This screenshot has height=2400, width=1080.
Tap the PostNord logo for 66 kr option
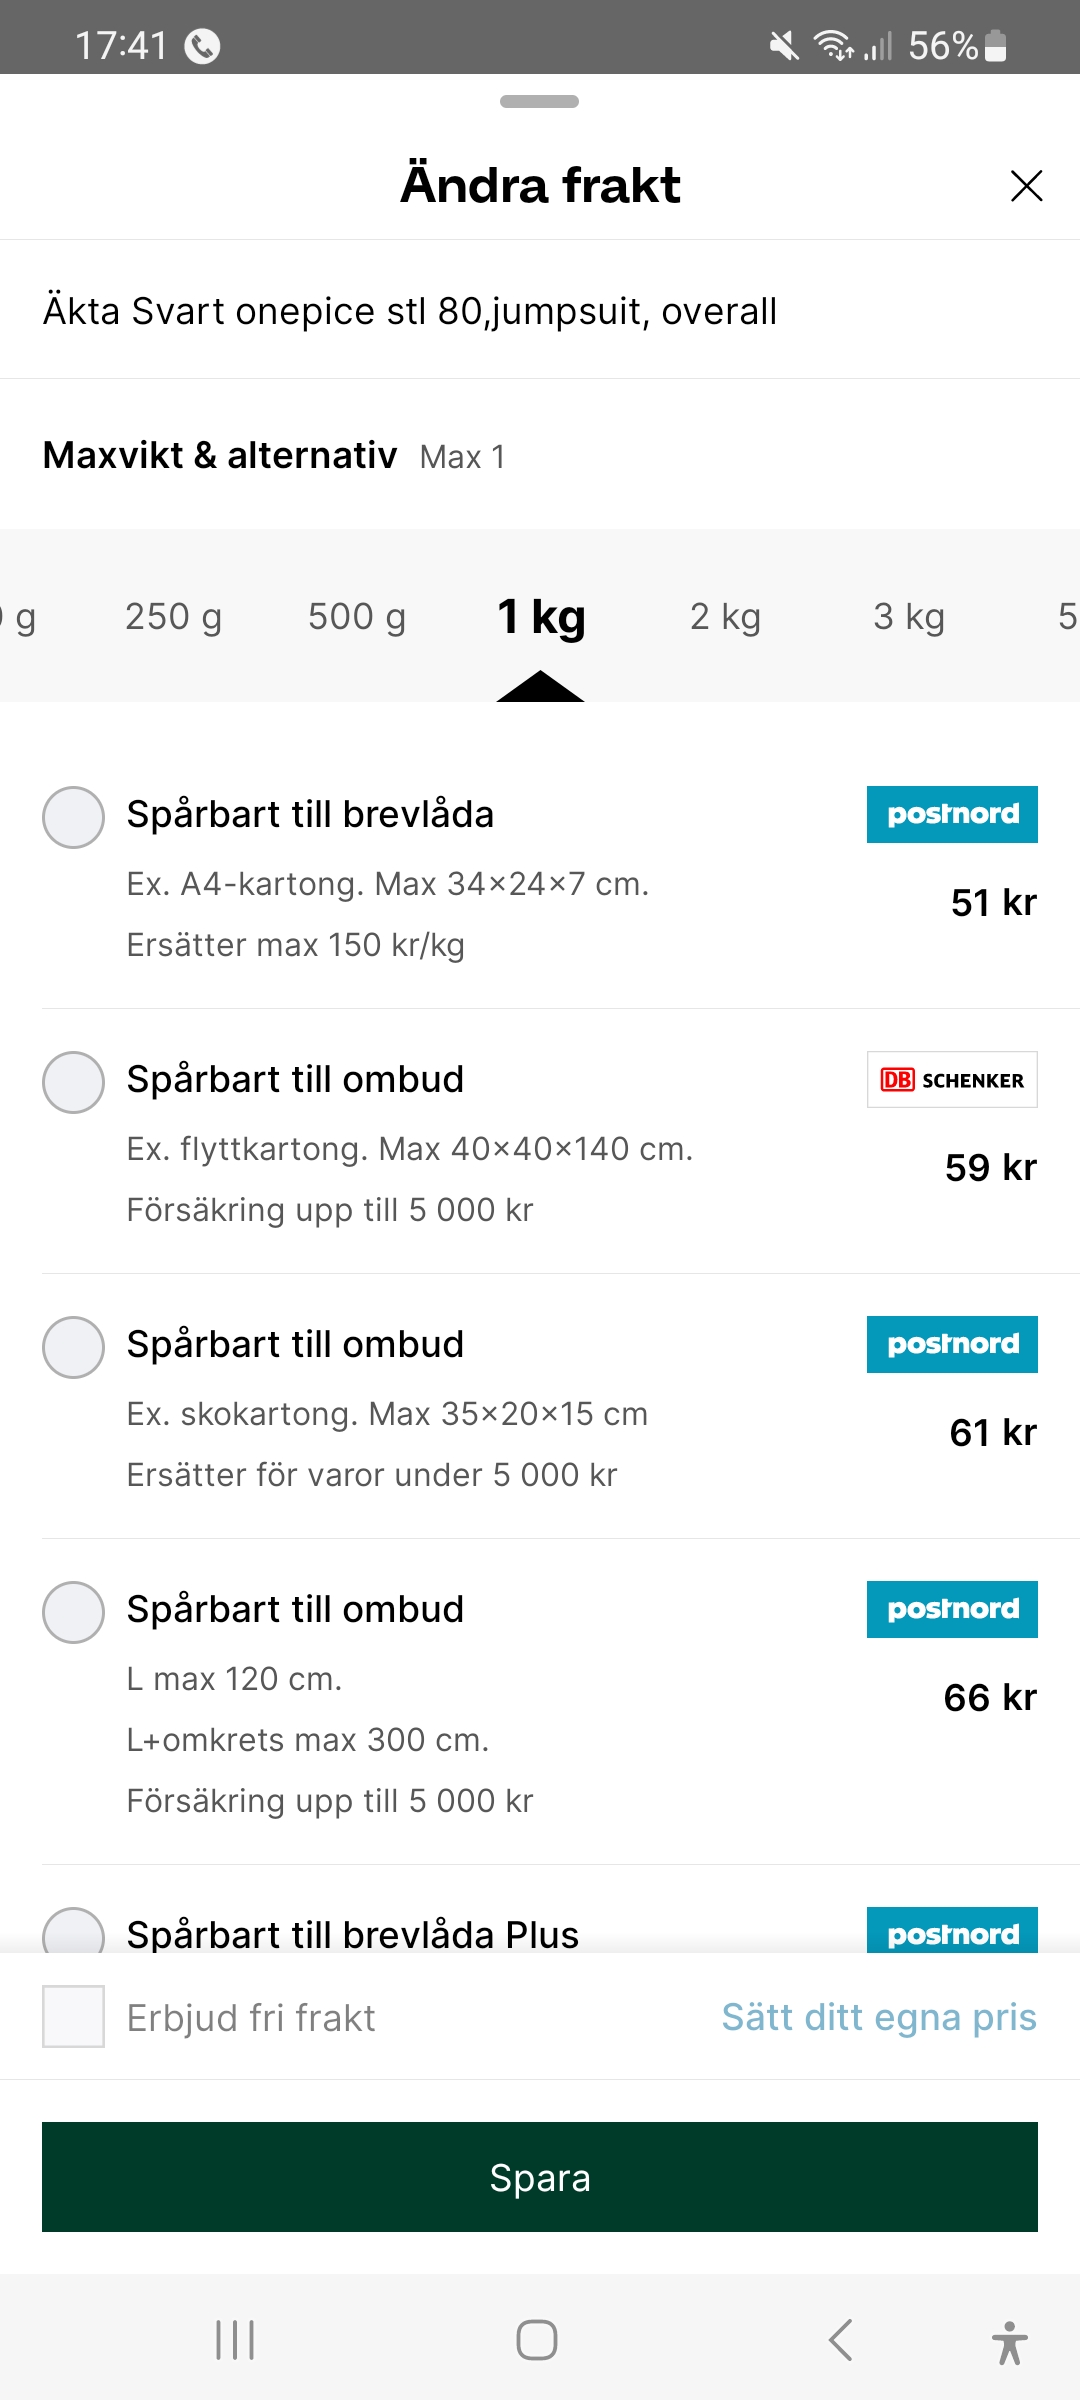952,1610
